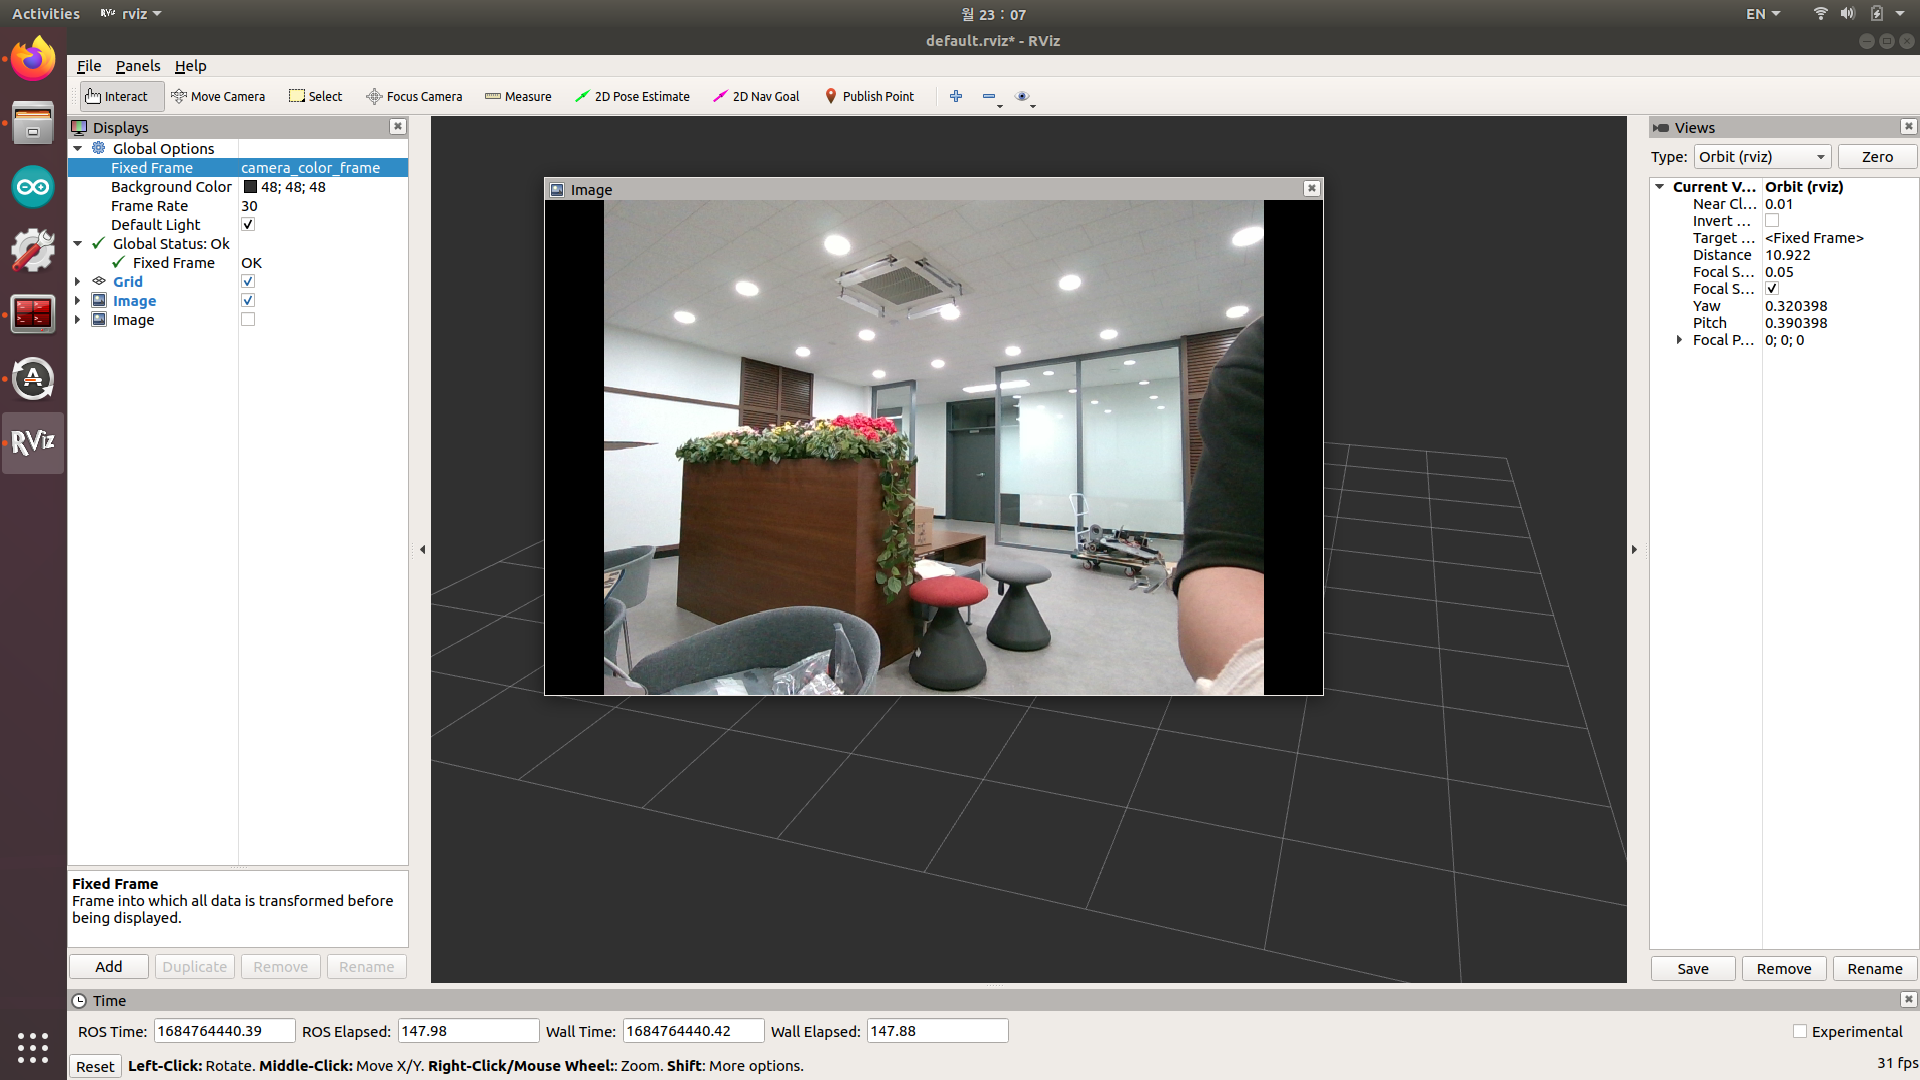
Task: Toggle the Experimental checkbox
Action: 1800,1031
